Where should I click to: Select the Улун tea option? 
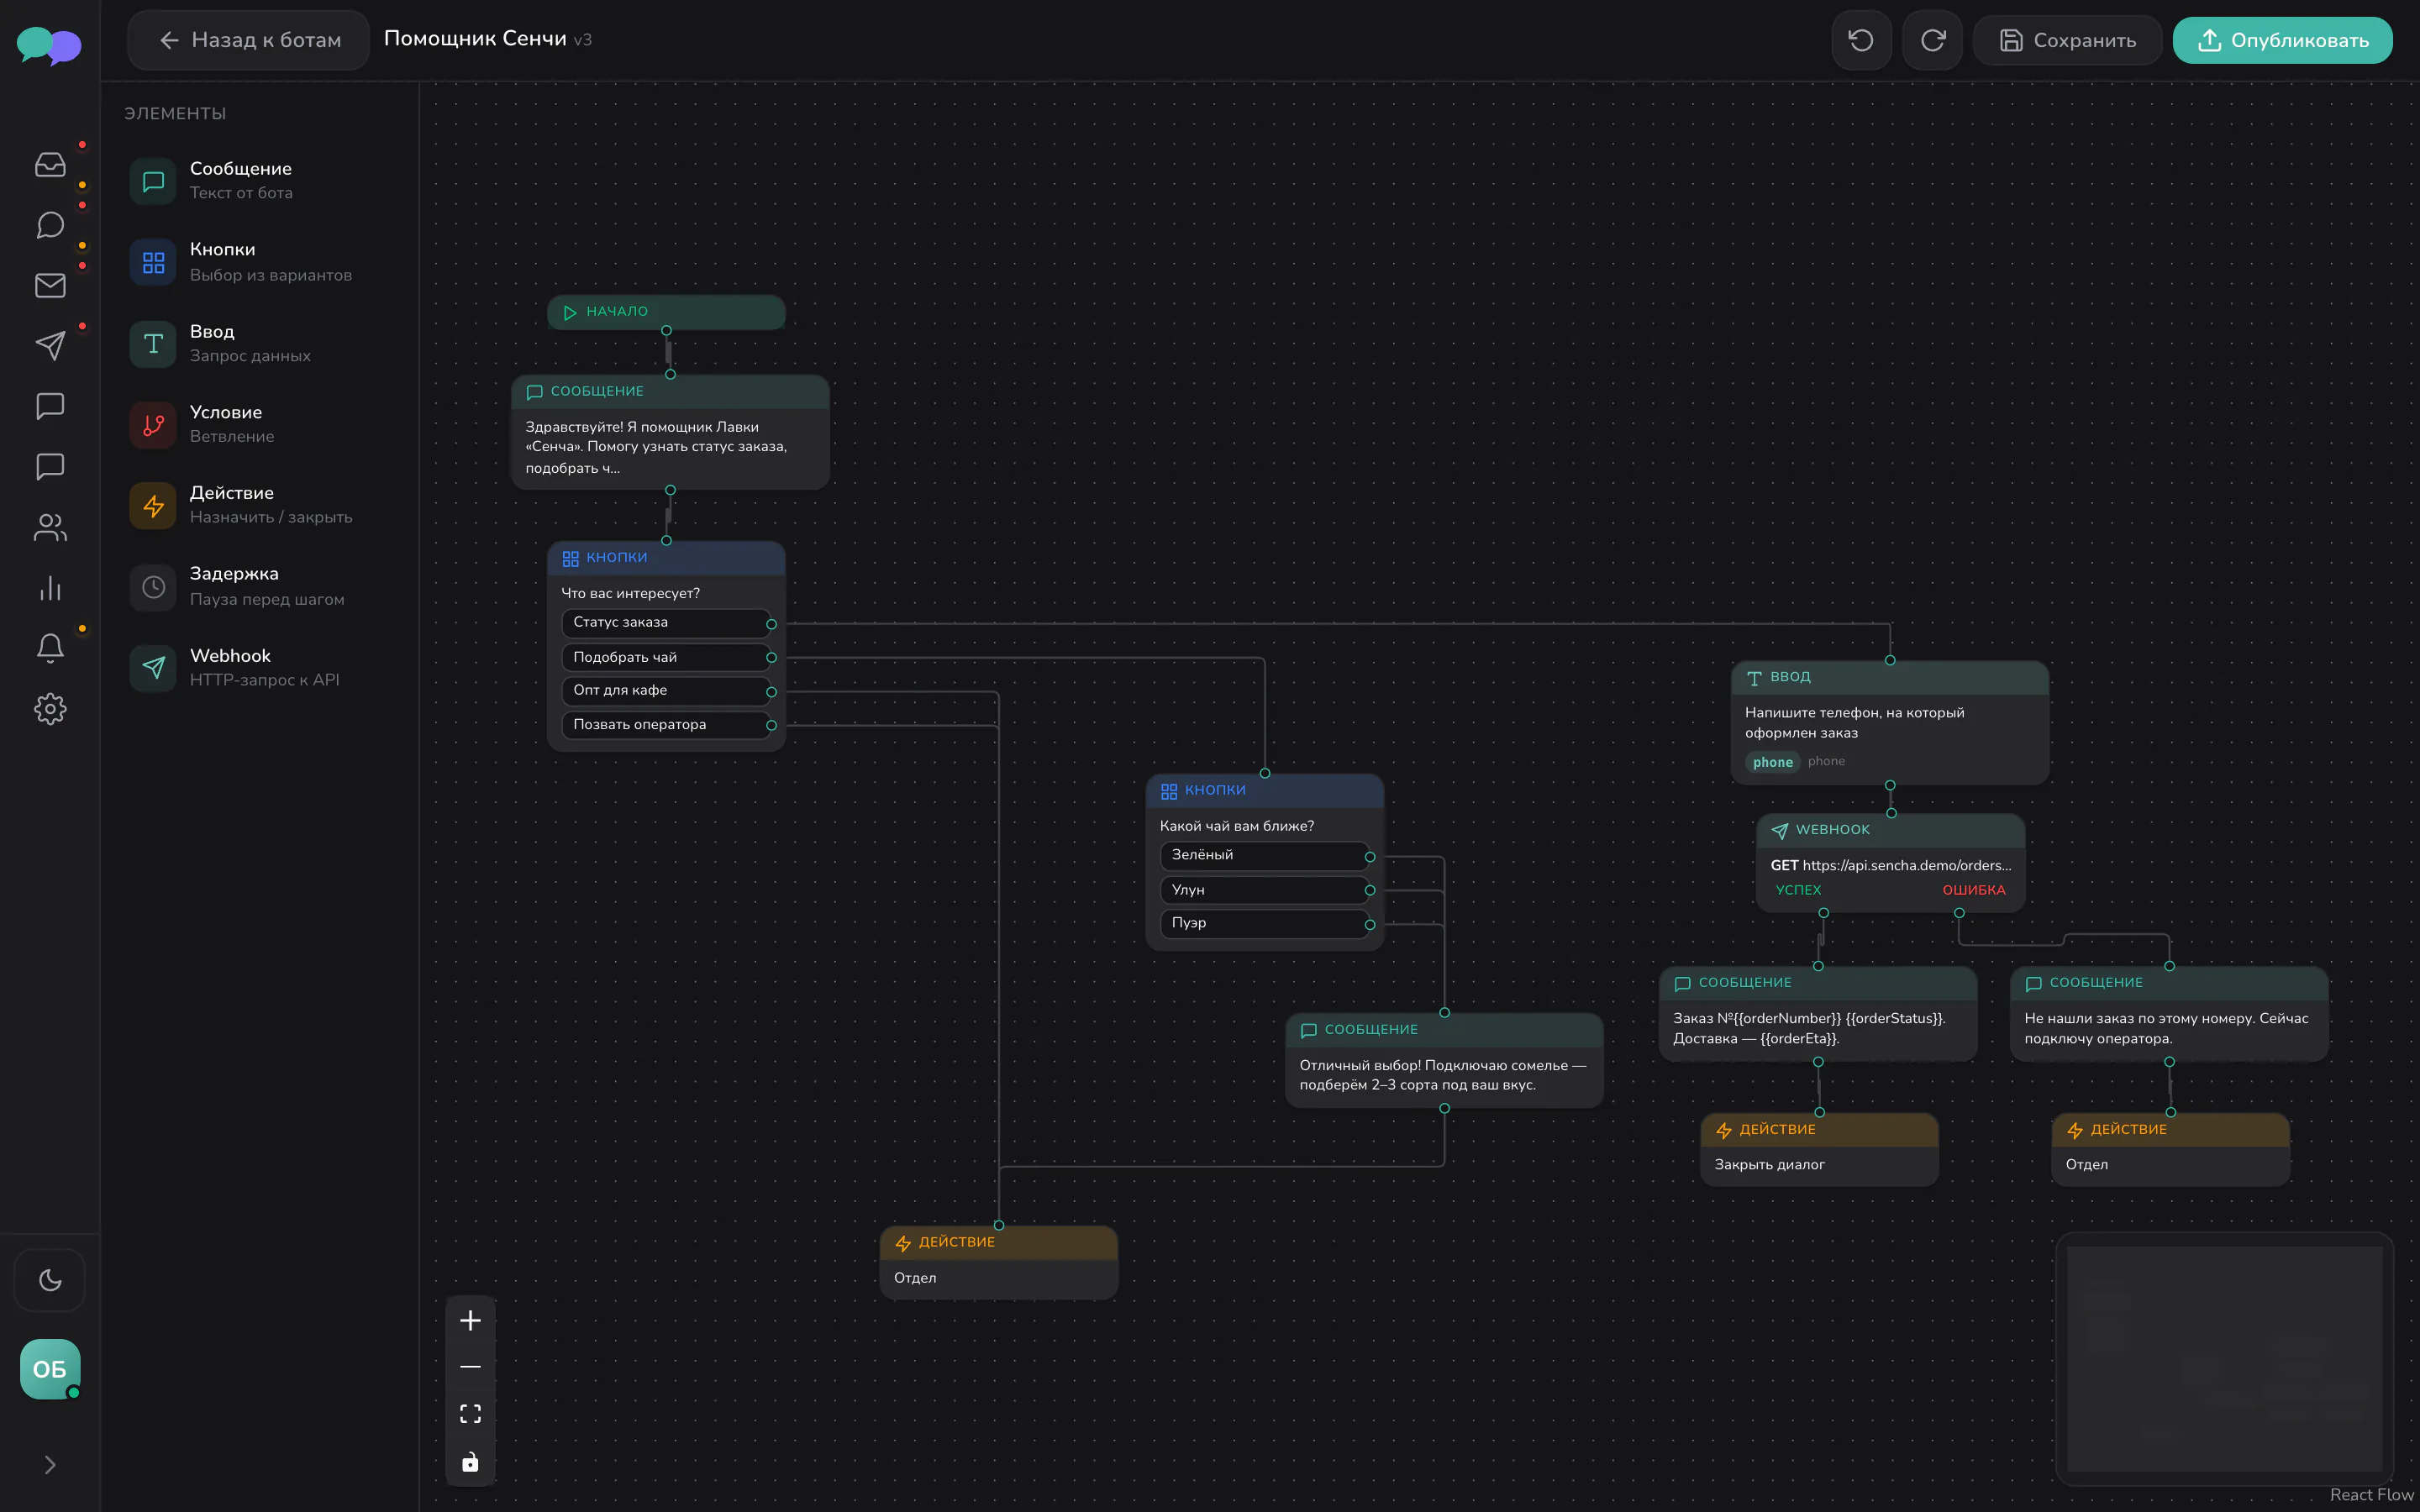[x=1265, y=890]
